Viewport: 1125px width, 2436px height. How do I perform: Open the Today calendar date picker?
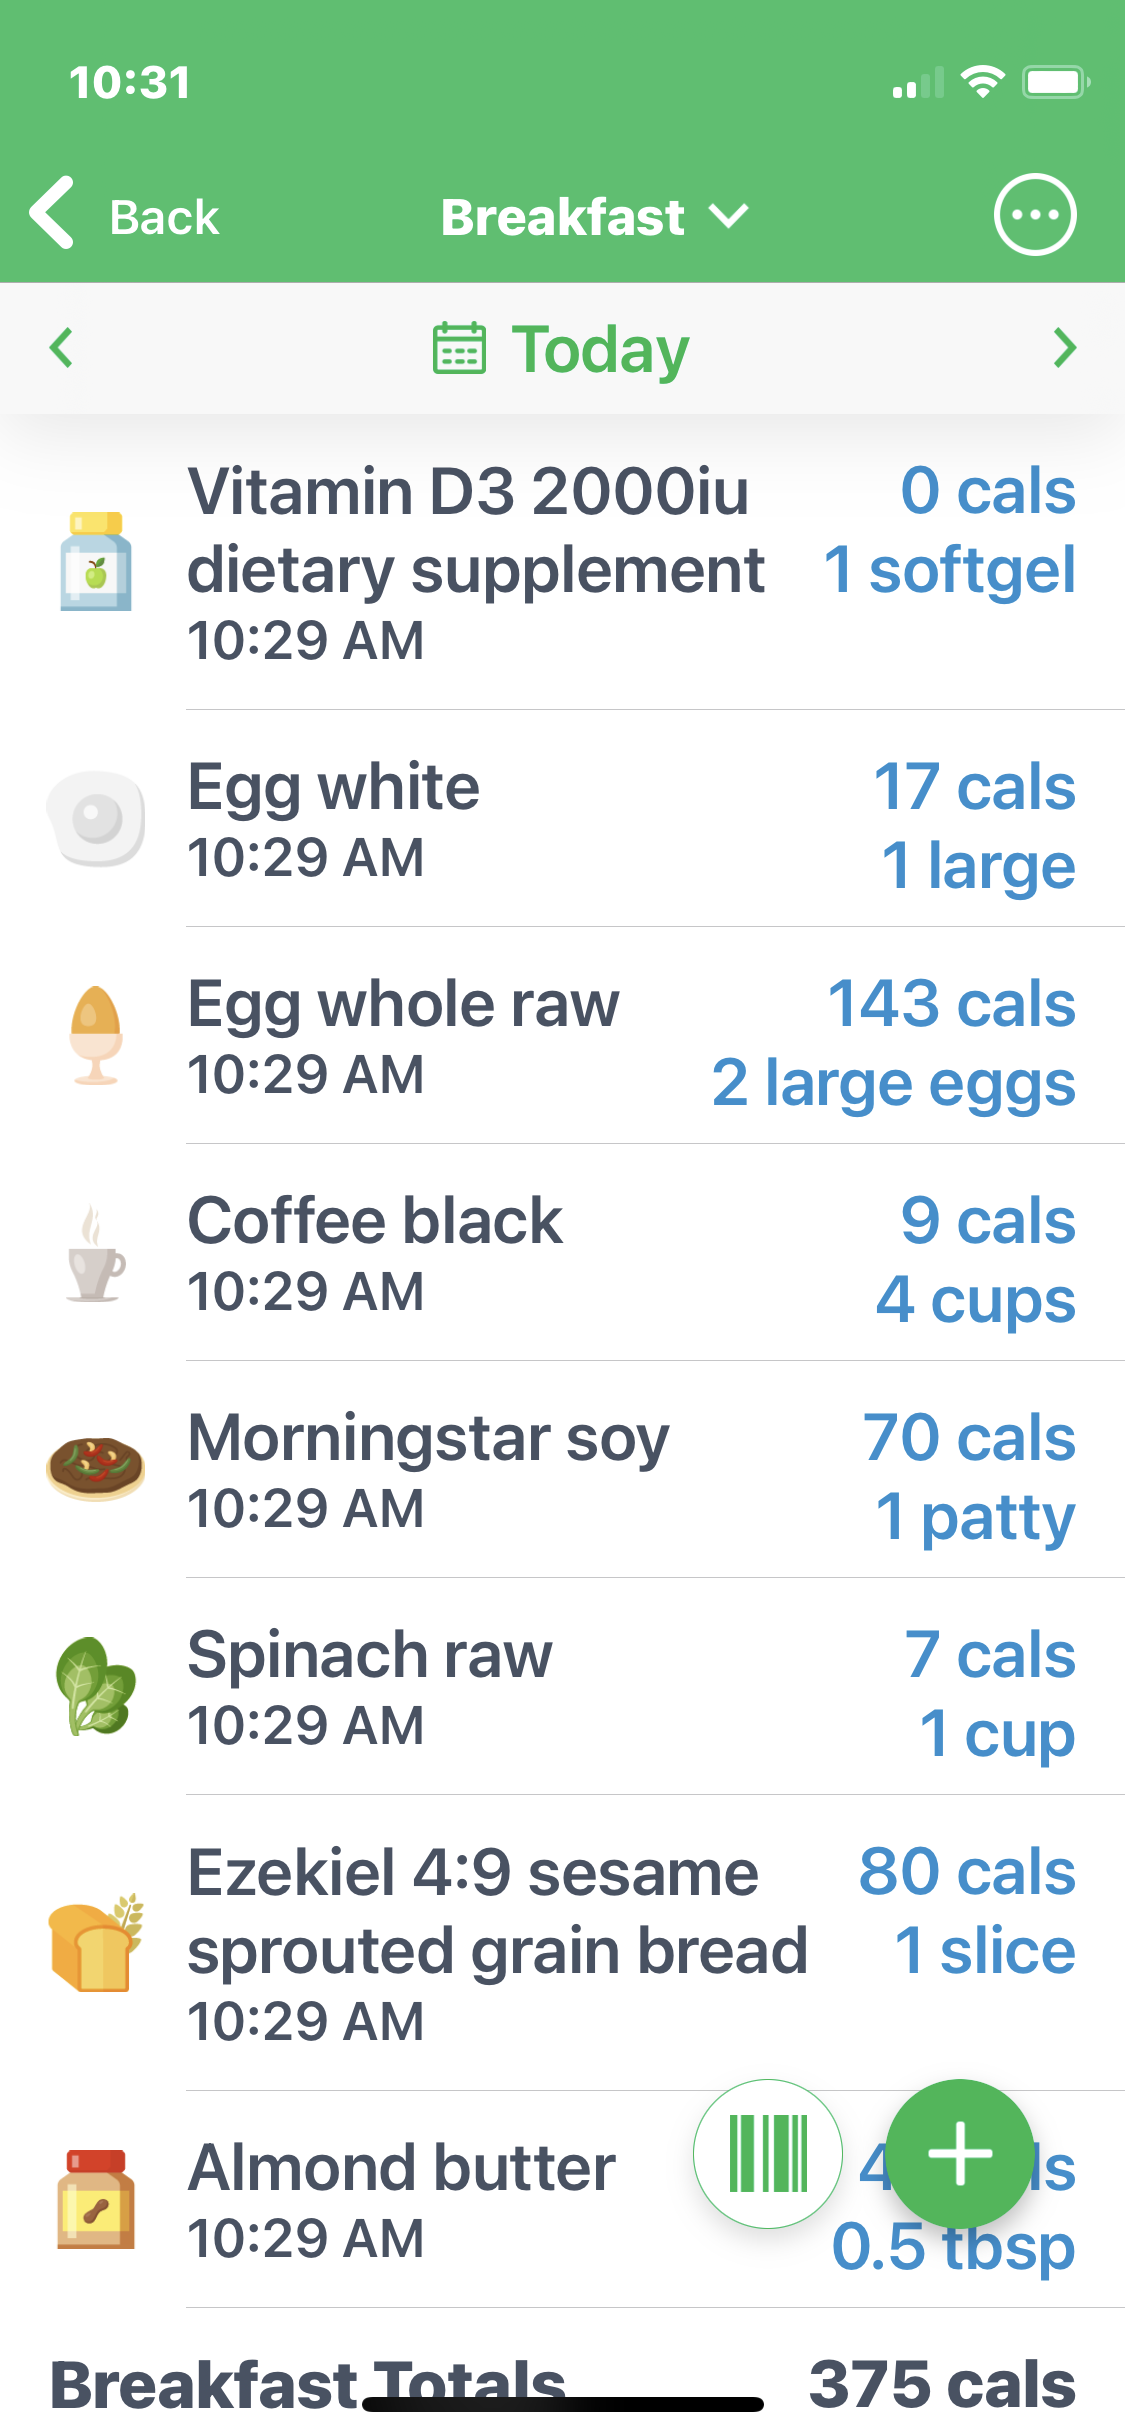pos(562,349)
